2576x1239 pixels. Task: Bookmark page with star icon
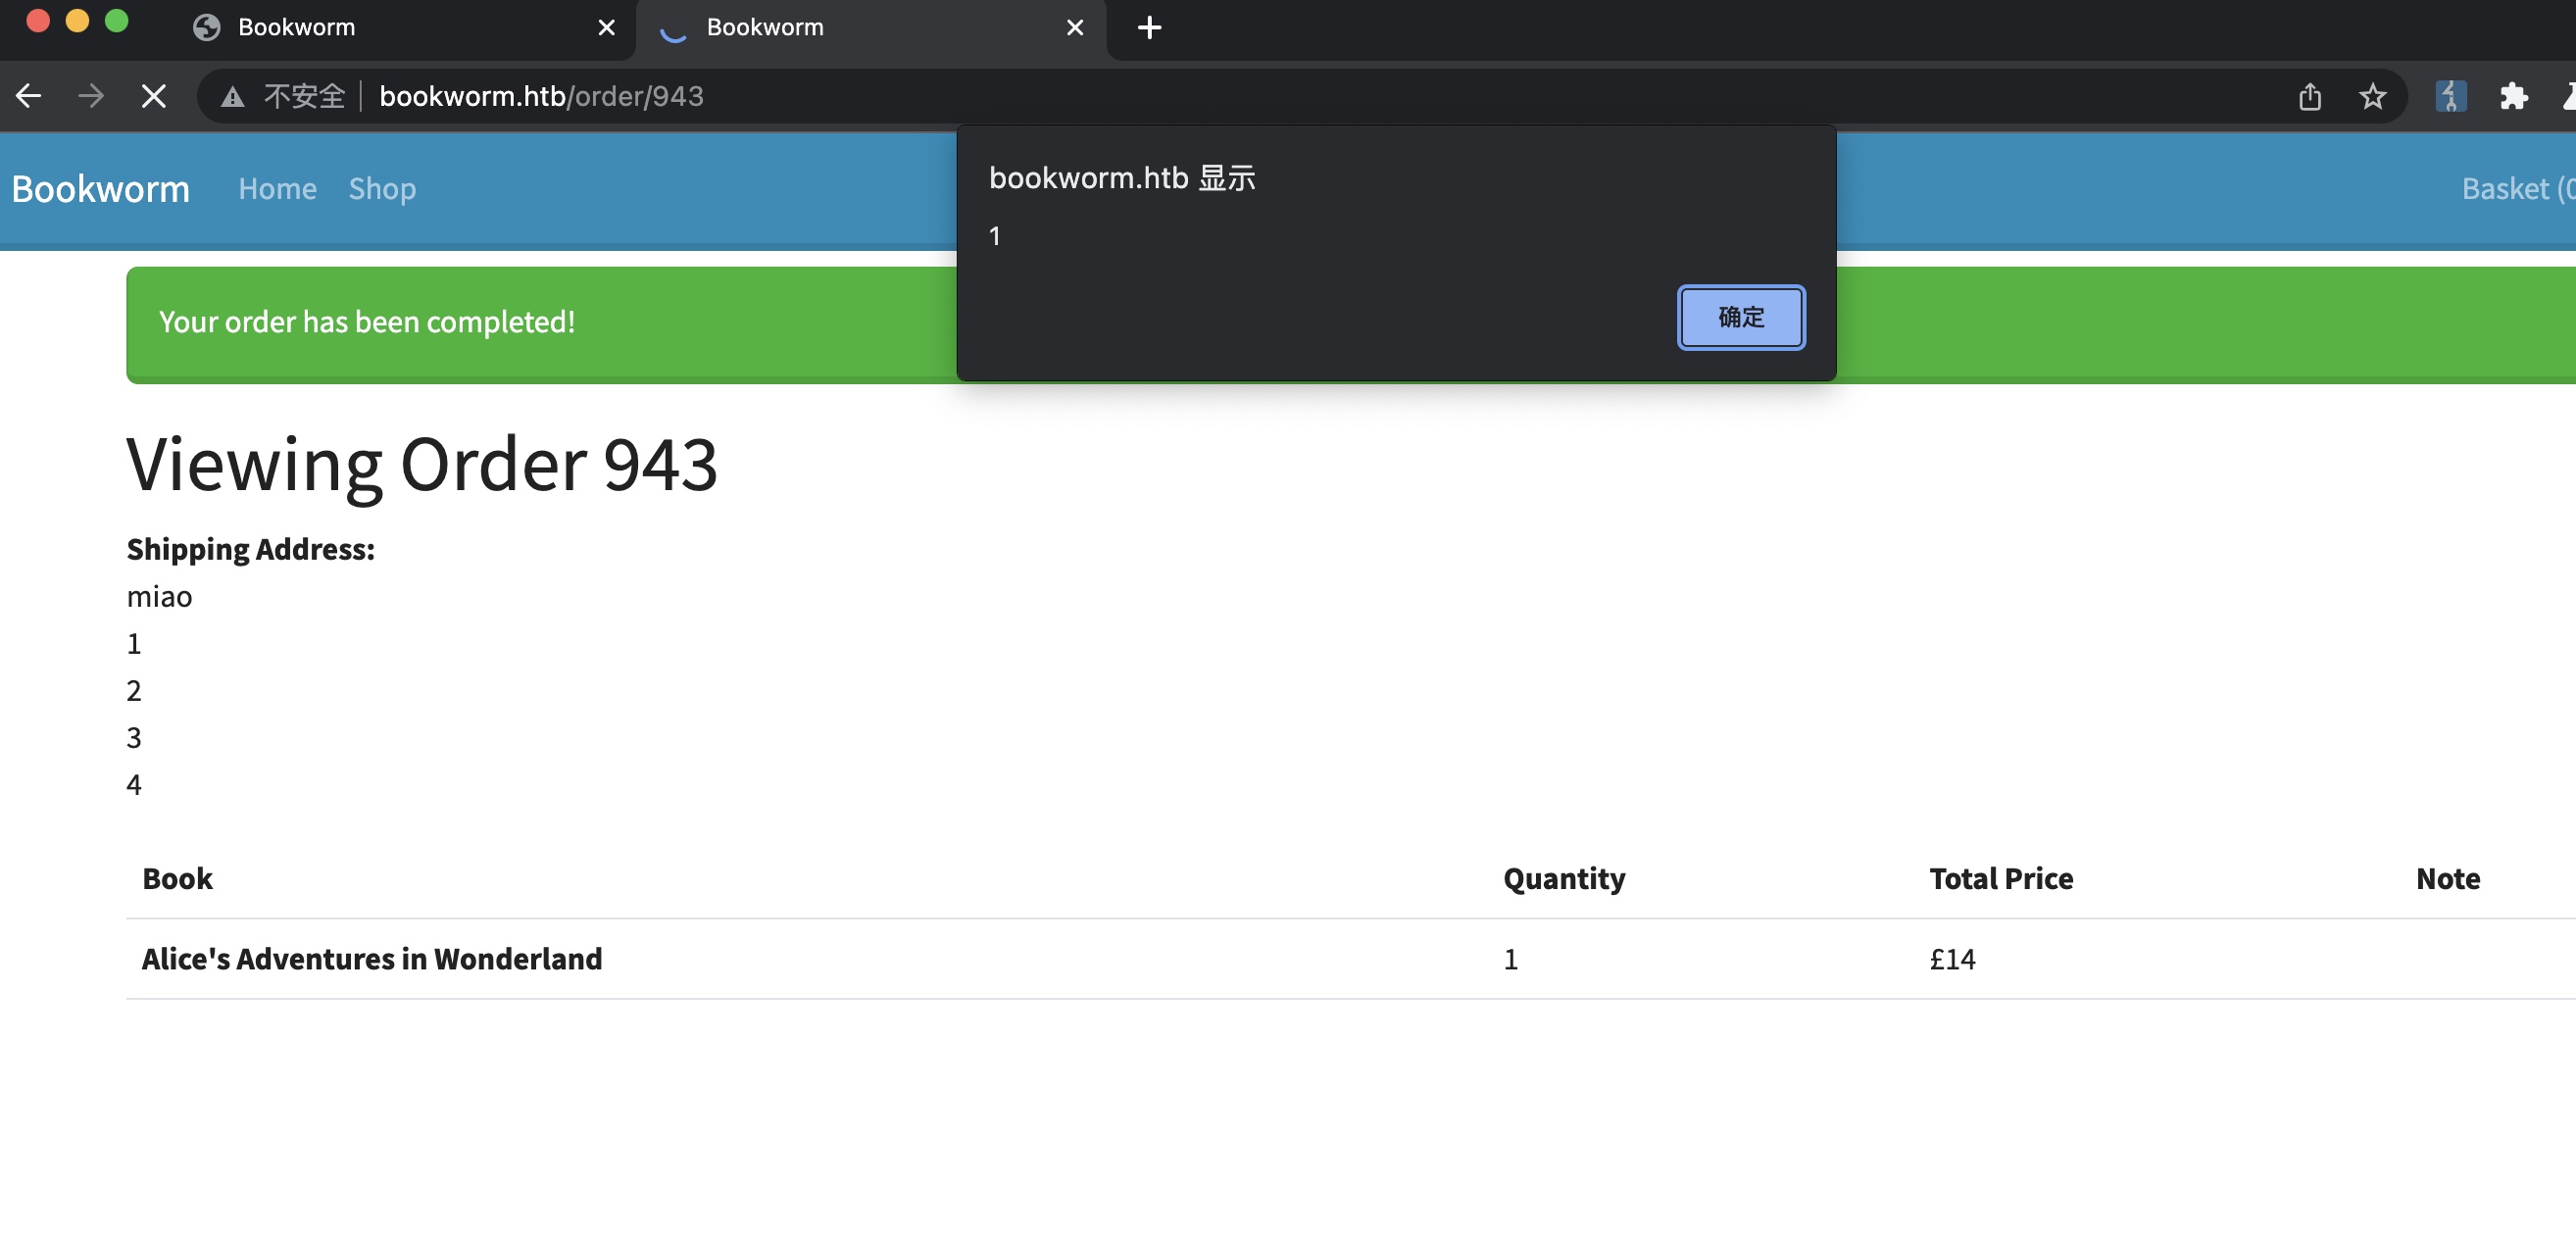[2372, 96]
